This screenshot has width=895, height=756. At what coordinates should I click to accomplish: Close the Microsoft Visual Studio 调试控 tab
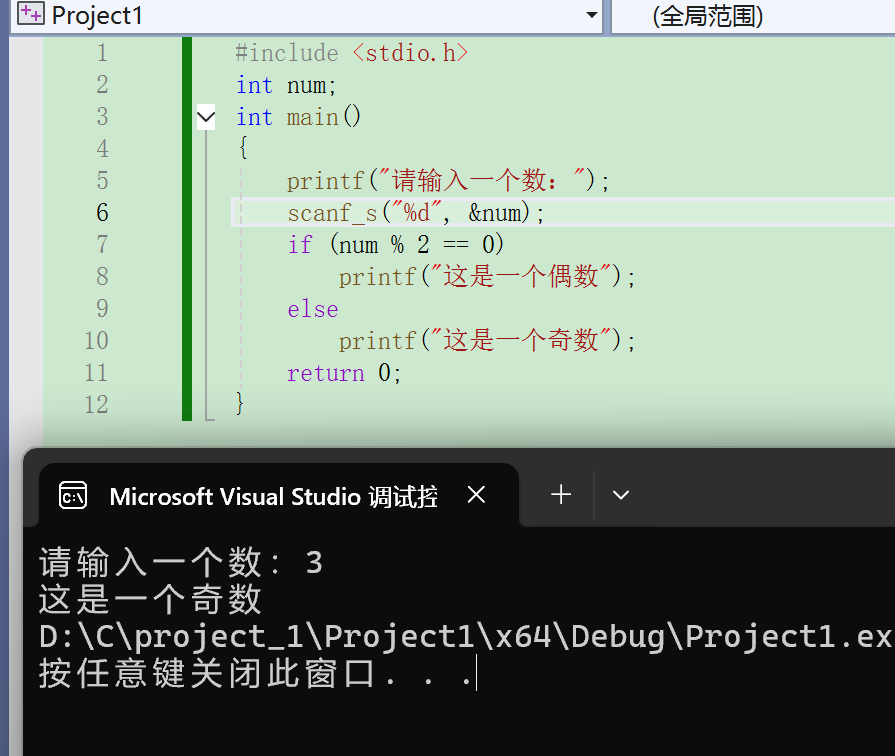tap(476, 495)
